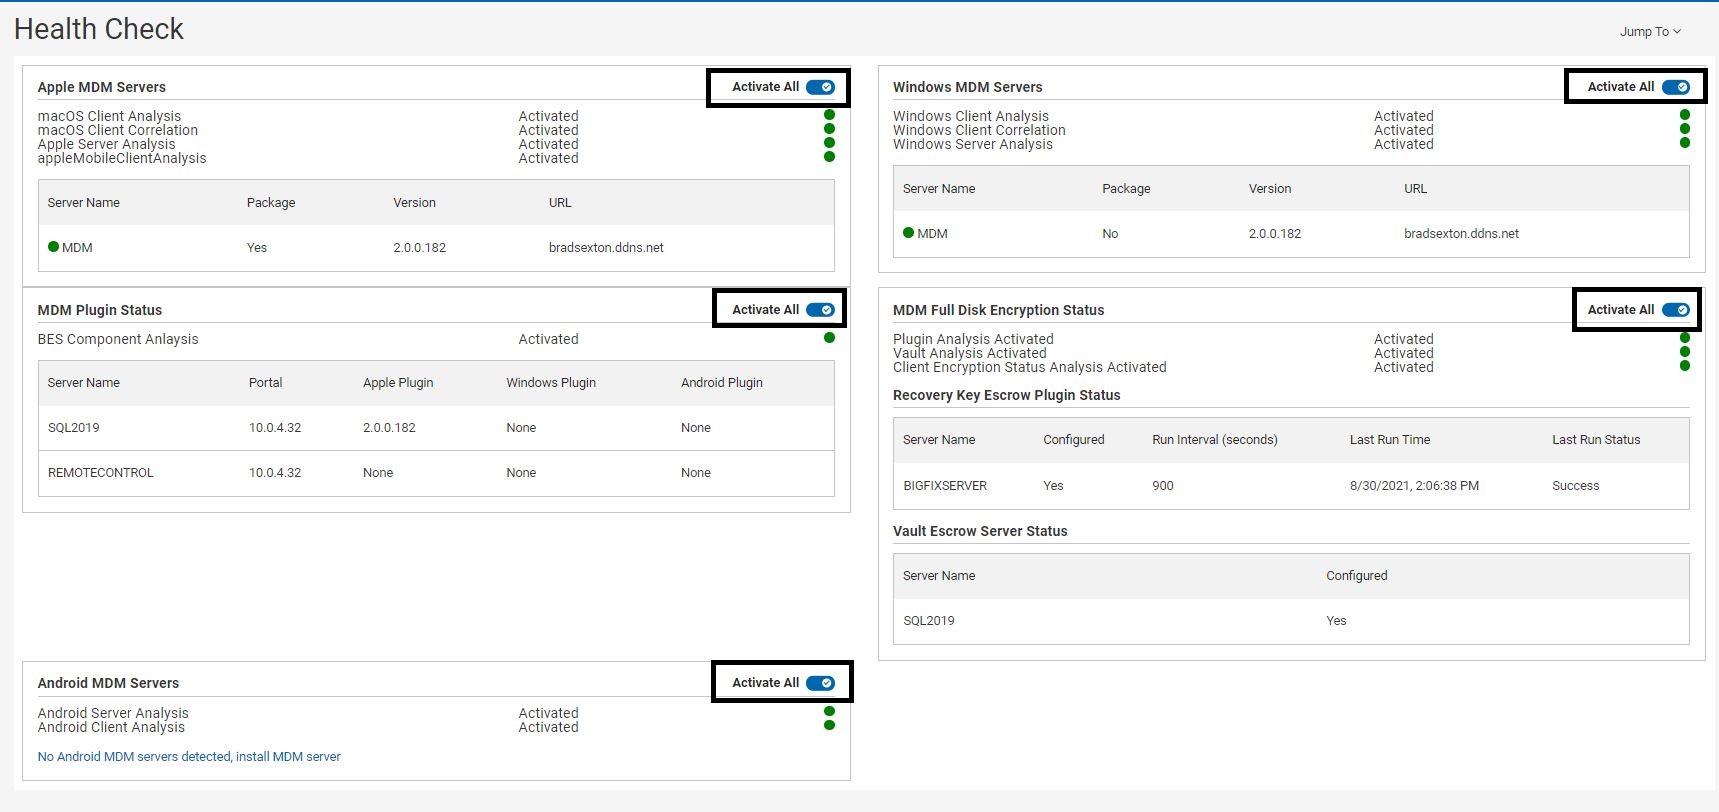The width and height of the screenshot is (1719, 812).
Task: Click green status dot for Windows Client Correlation
Action: pyautogui.click(x=1685, y=129)
